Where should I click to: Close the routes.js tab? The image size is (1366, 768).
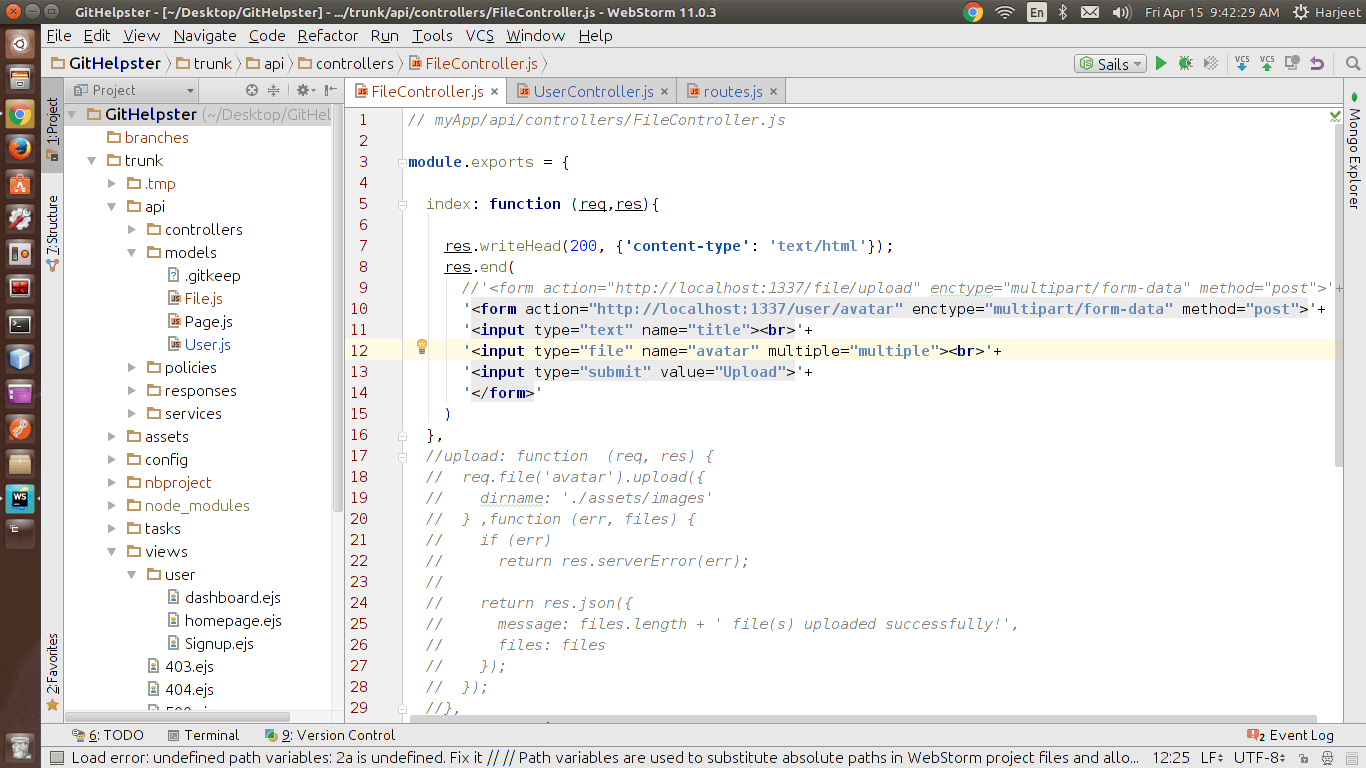tap(773, 92)
